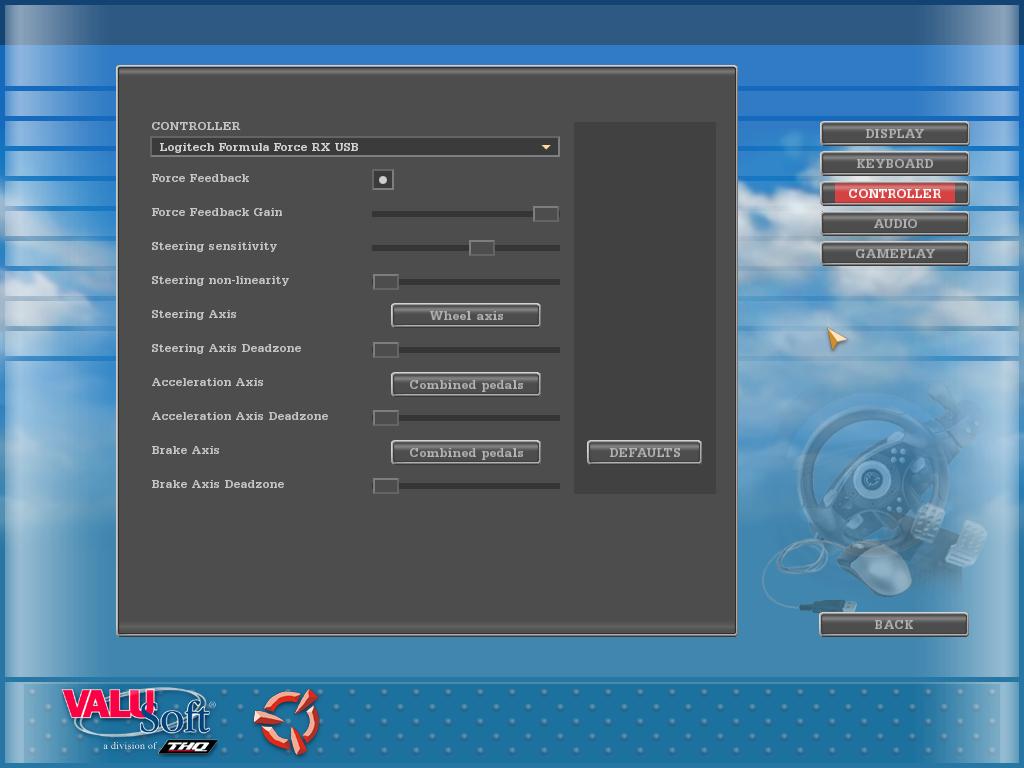Switch to the KEYBOARD settings tab

[x=894, y=163]
